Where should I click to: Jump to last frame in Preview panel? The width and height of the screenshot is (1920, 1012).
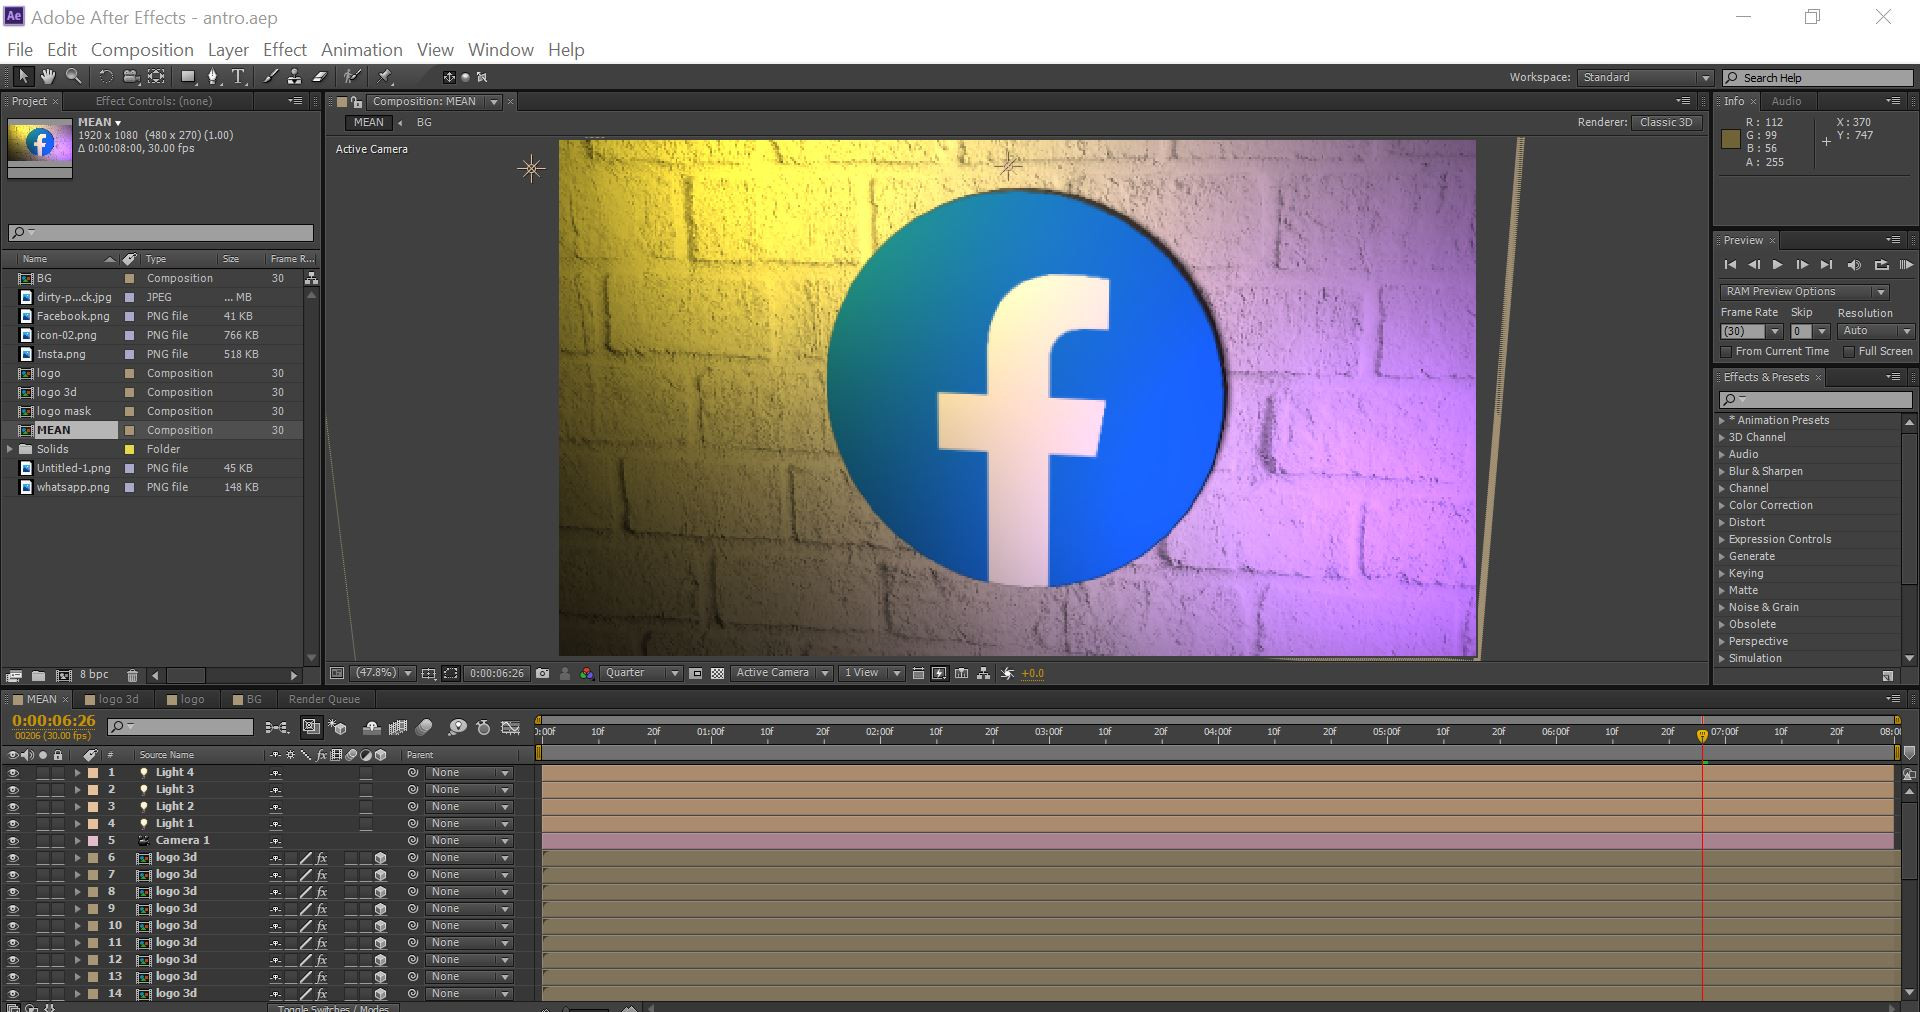tap(1826, 265)
